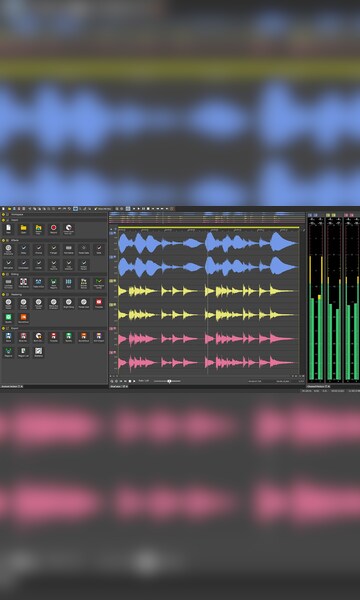This screenshot has height=600, width=360.
Task: Select the CD disc icon in Import section
Action: (68, 229)
